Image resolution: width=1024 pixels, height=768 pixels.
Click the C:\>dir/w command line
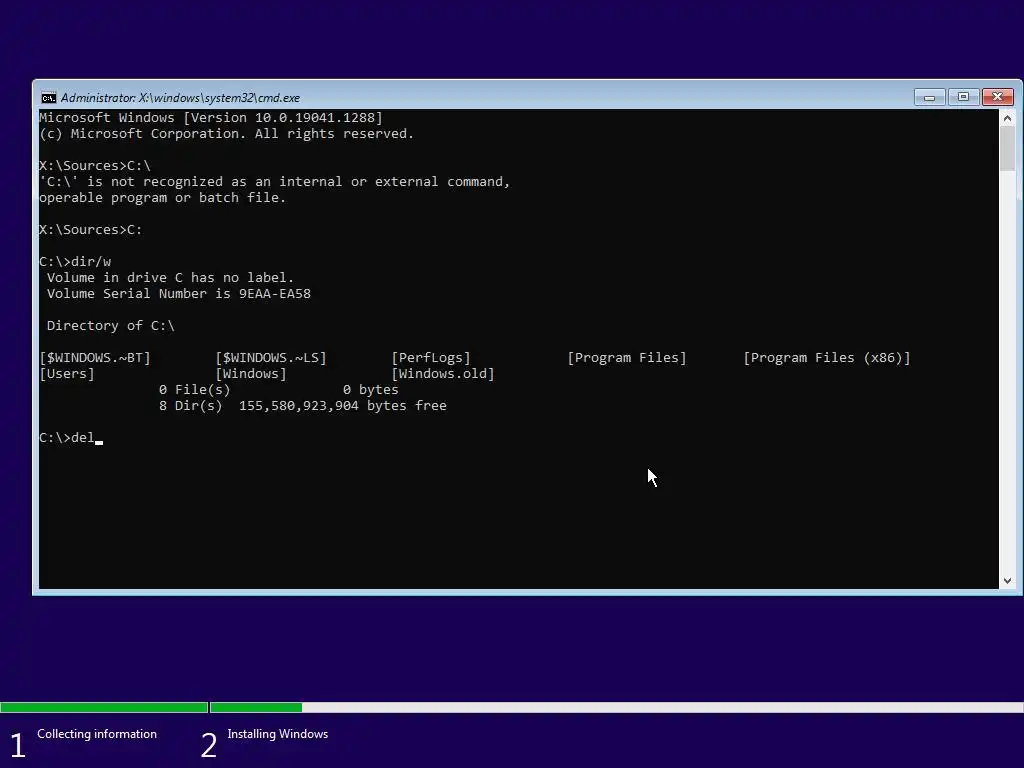pos(75,261)
